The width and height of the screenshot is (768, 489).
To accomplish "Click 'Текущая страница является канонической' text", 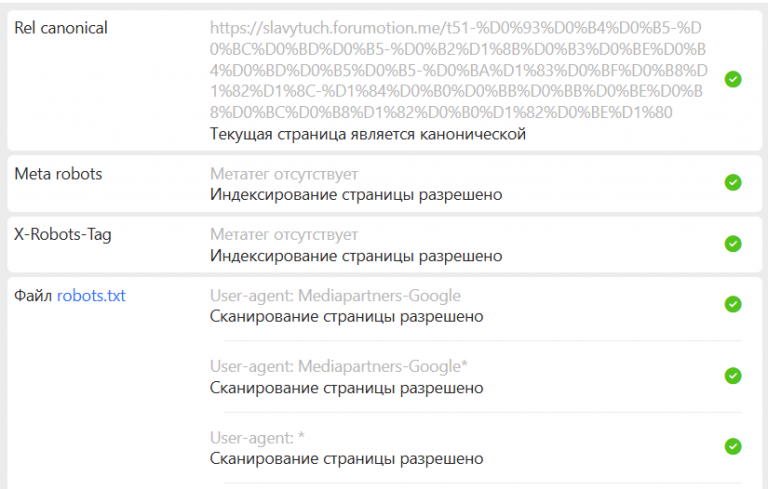I will click(x=368, y=134).
